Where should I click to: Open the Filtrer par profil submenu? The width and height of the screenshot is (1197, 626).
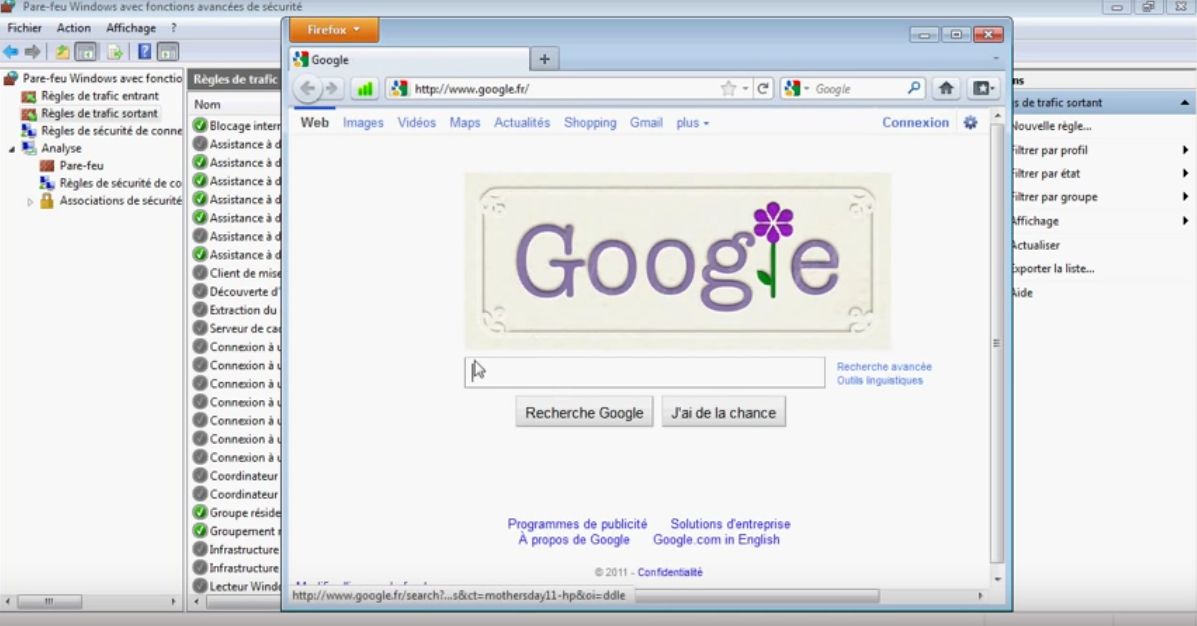pyautogui.click(x=1100, y=150)
